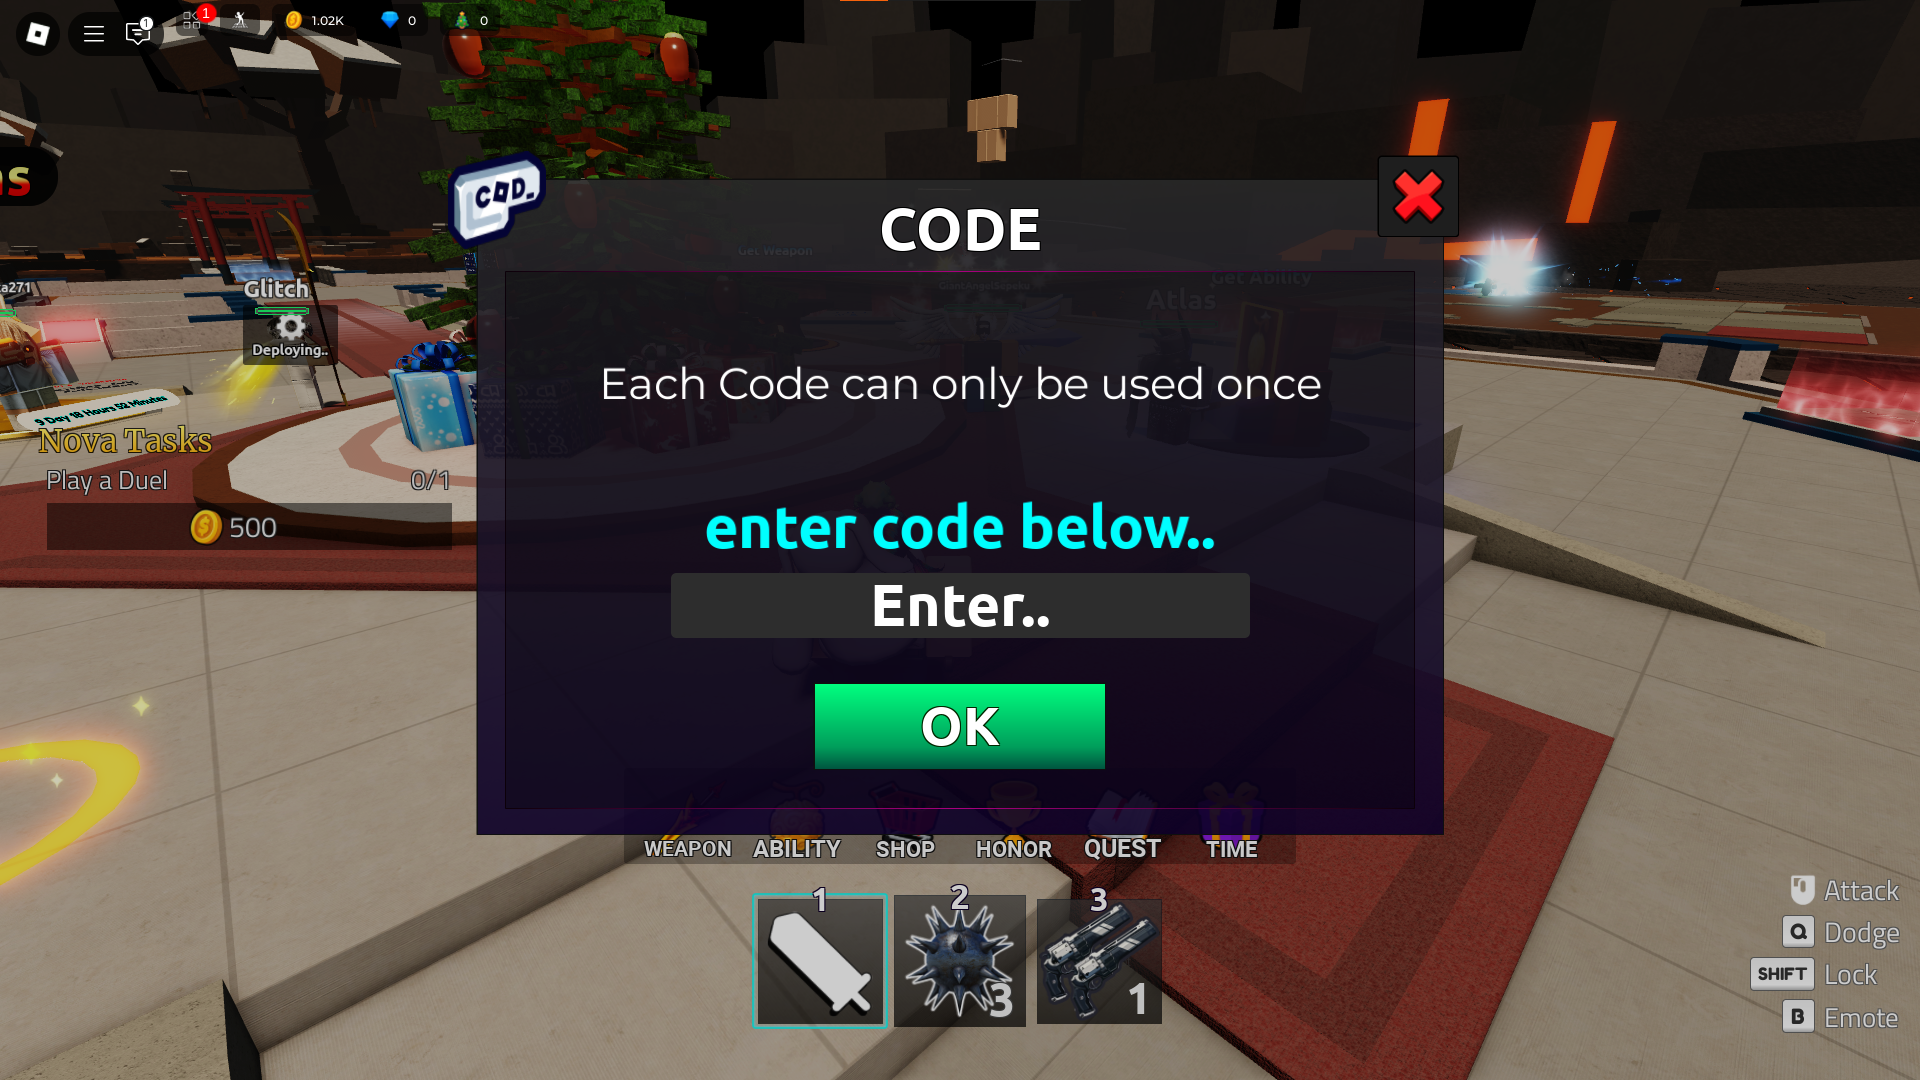Image resolution: width=1920 pixels, height=1080 pixels.
Task: Toggle the Nova Tasks quest tracker
Action: tap(124, 439)
